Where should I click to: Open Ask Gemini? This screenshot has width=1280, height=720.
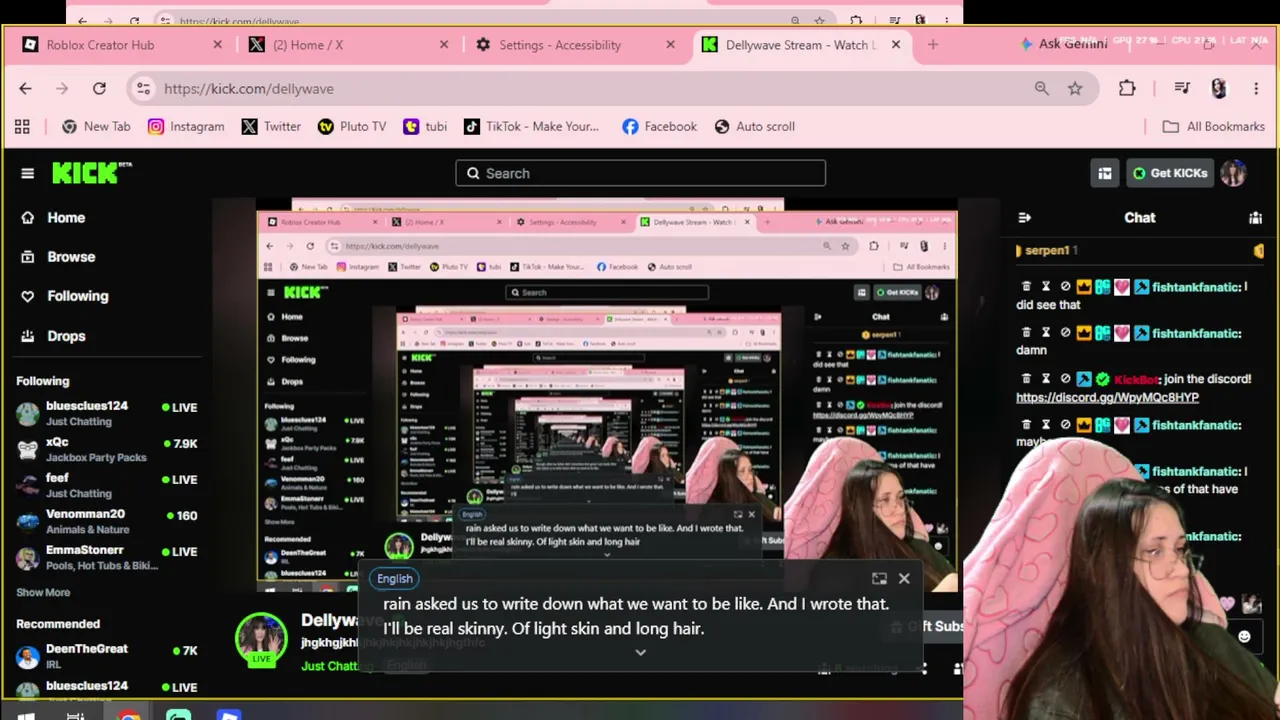[x=1063, y=44]
